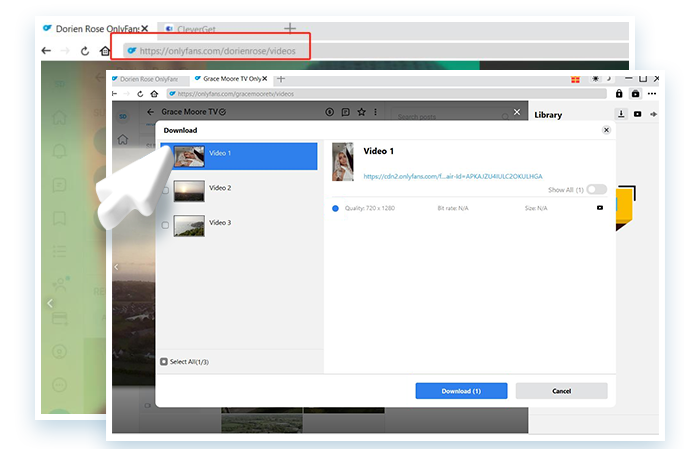This screenshot has width=684, height=449.
Task: Reload the page in back window
Action: click(x=85, y=51)
